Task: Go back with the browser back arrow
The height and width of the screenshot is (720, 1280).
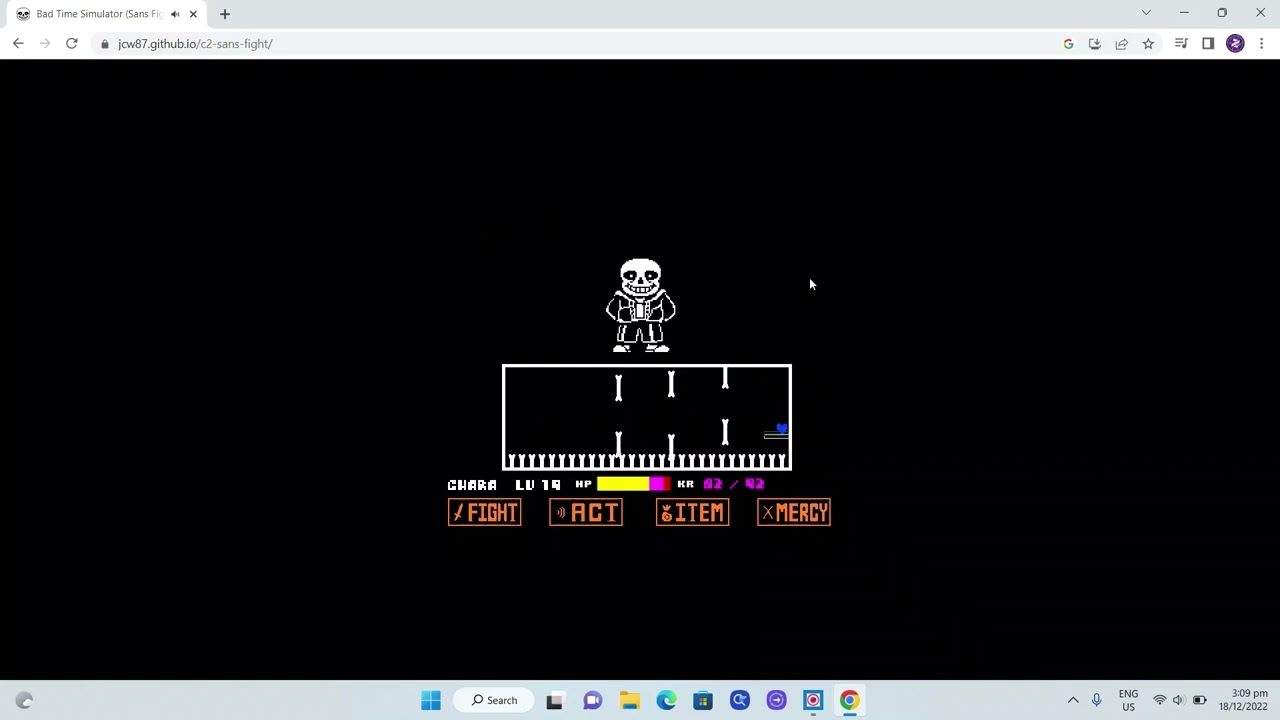Action: [x=18, y=43]
